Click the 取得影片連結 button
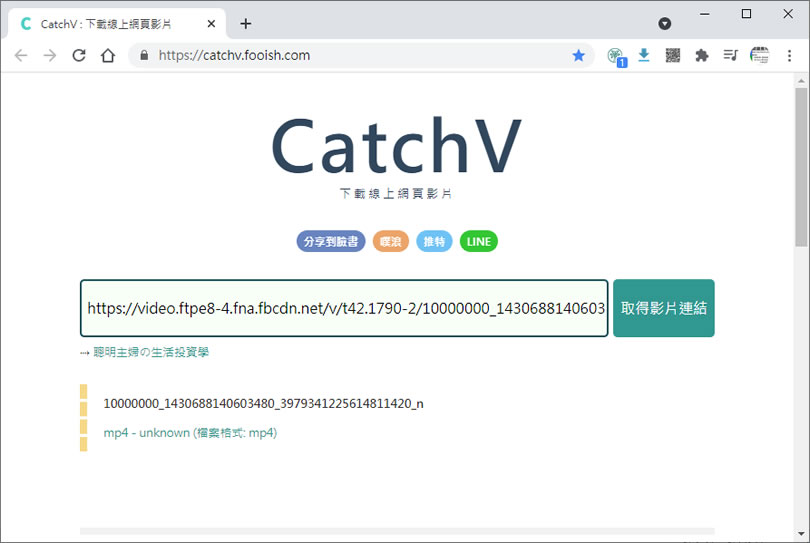The height and width of the screenshot is (543, 810). coord(664,308)
